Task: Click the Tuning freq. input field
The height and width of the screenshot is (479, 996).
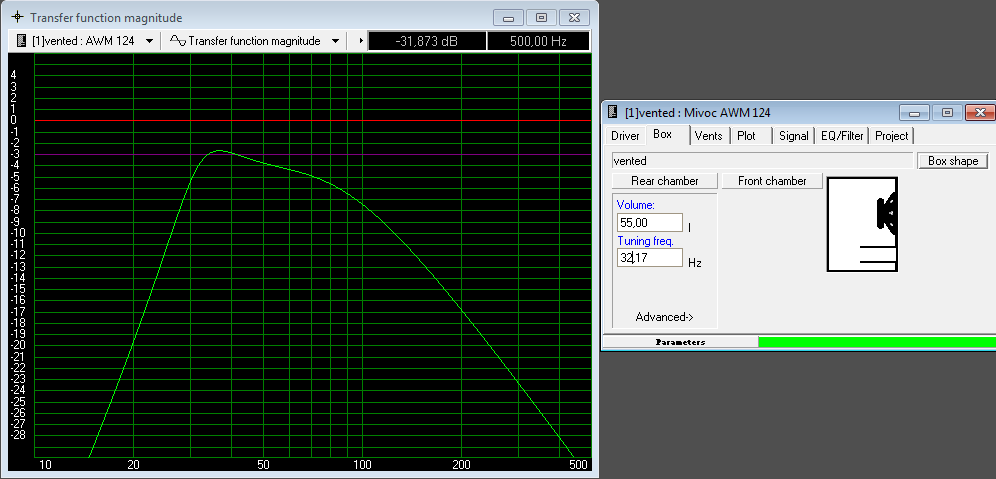Action: (x=649, y=258)
